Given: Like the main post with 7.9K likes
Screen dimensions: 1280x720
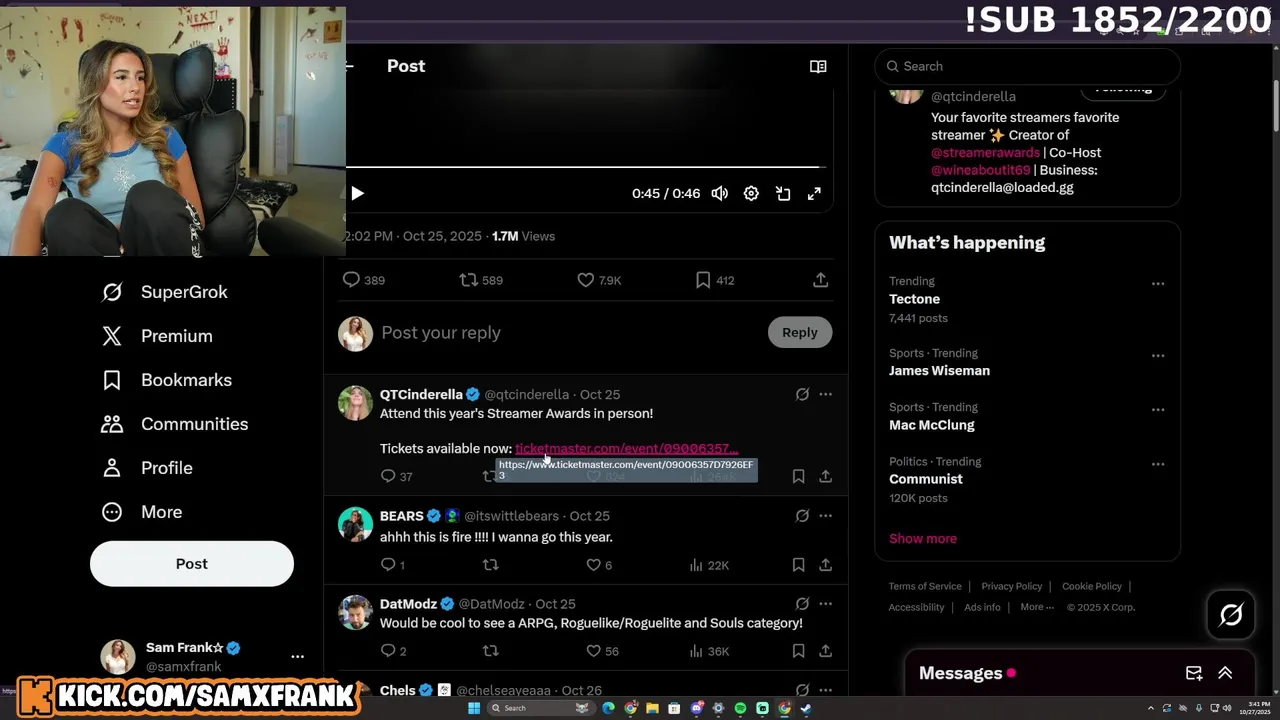Looking at the screenshot, I should (599, 280).
